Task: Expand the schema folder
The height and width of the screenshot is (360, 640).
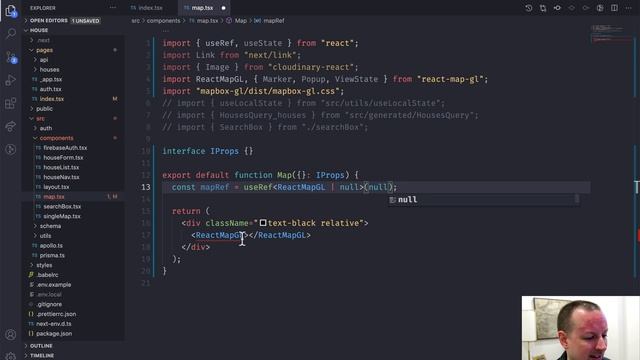Action: pyautogui.click(x=50, y=226)
